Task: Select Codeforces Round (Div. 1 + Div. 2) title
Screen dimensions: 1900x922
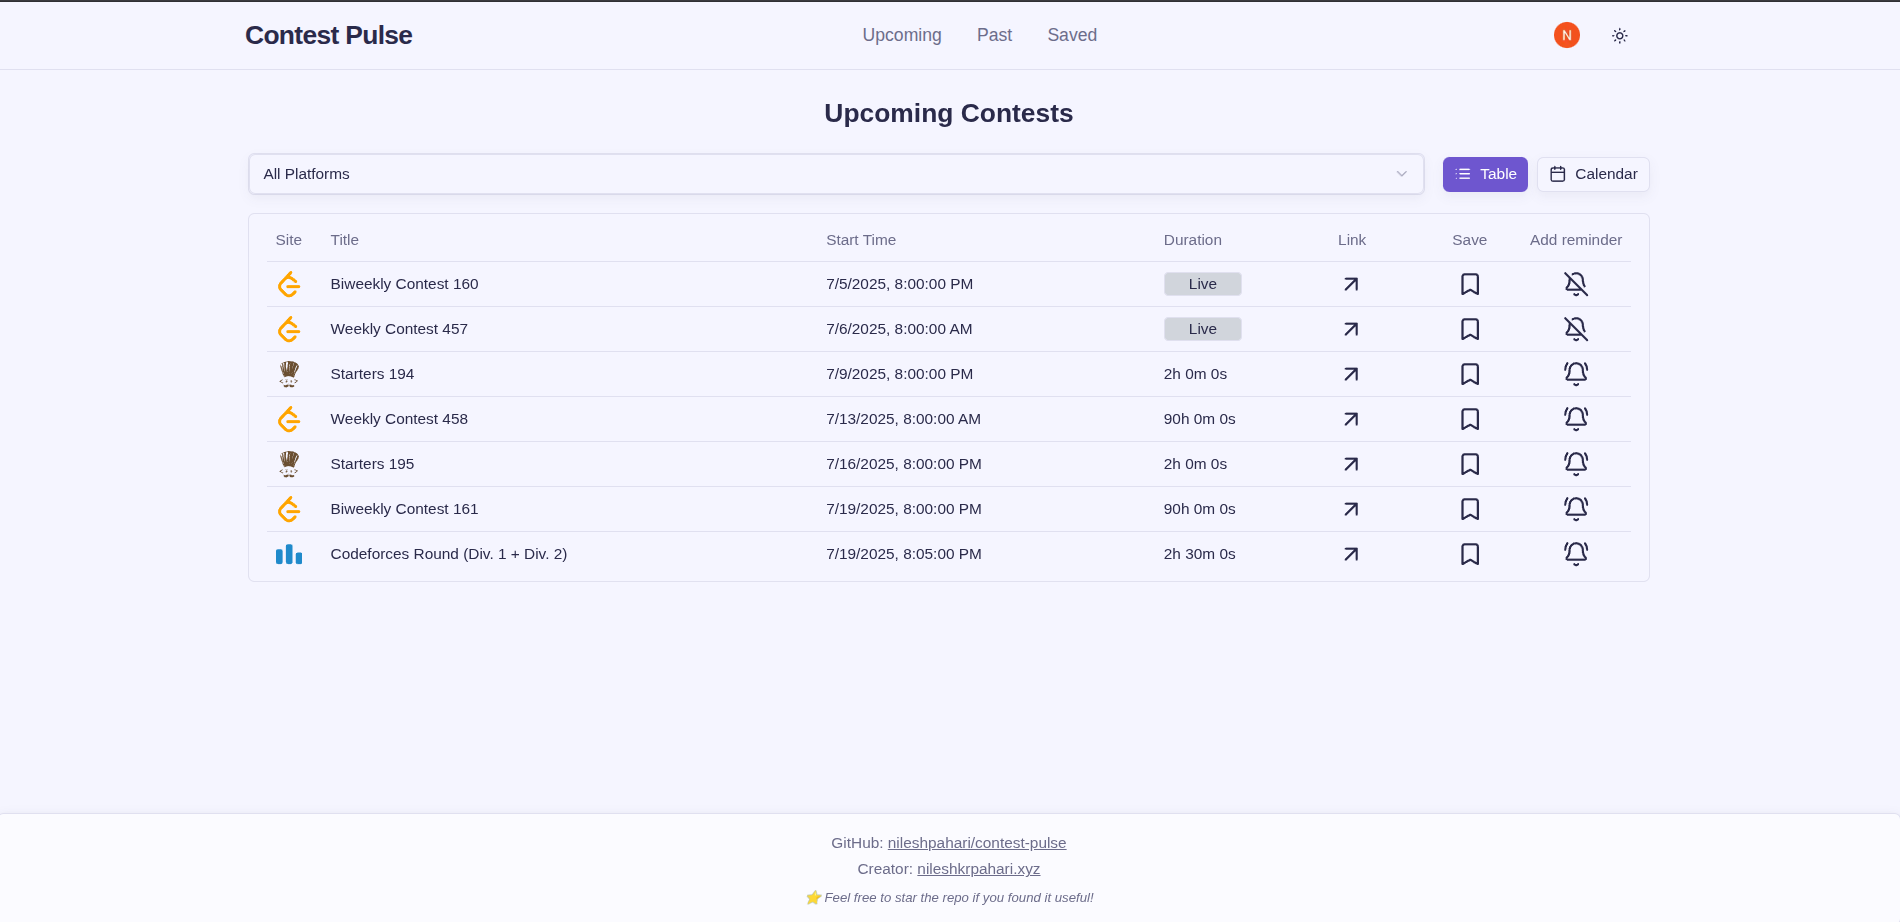Action: tap(449, 554)
